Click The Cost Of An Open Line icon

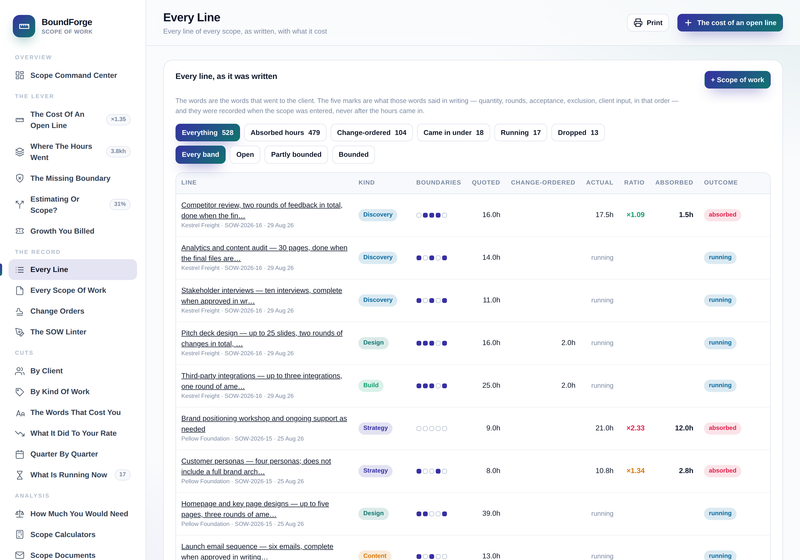point(20,120)
